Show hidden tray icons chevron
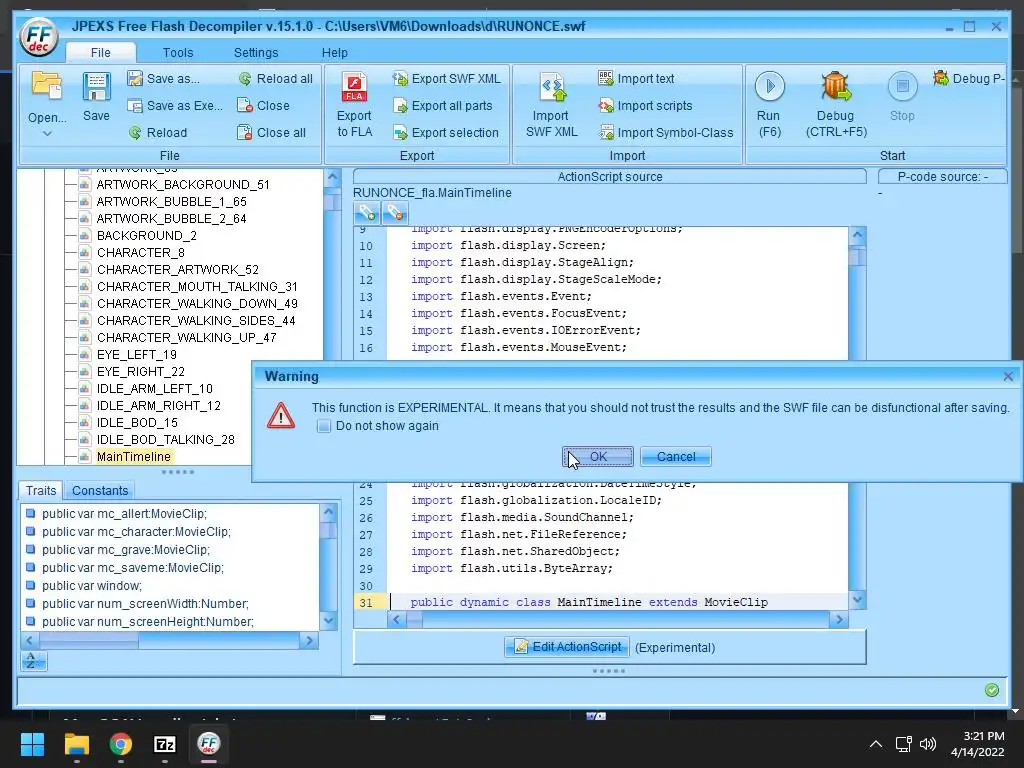 (876, 744)
